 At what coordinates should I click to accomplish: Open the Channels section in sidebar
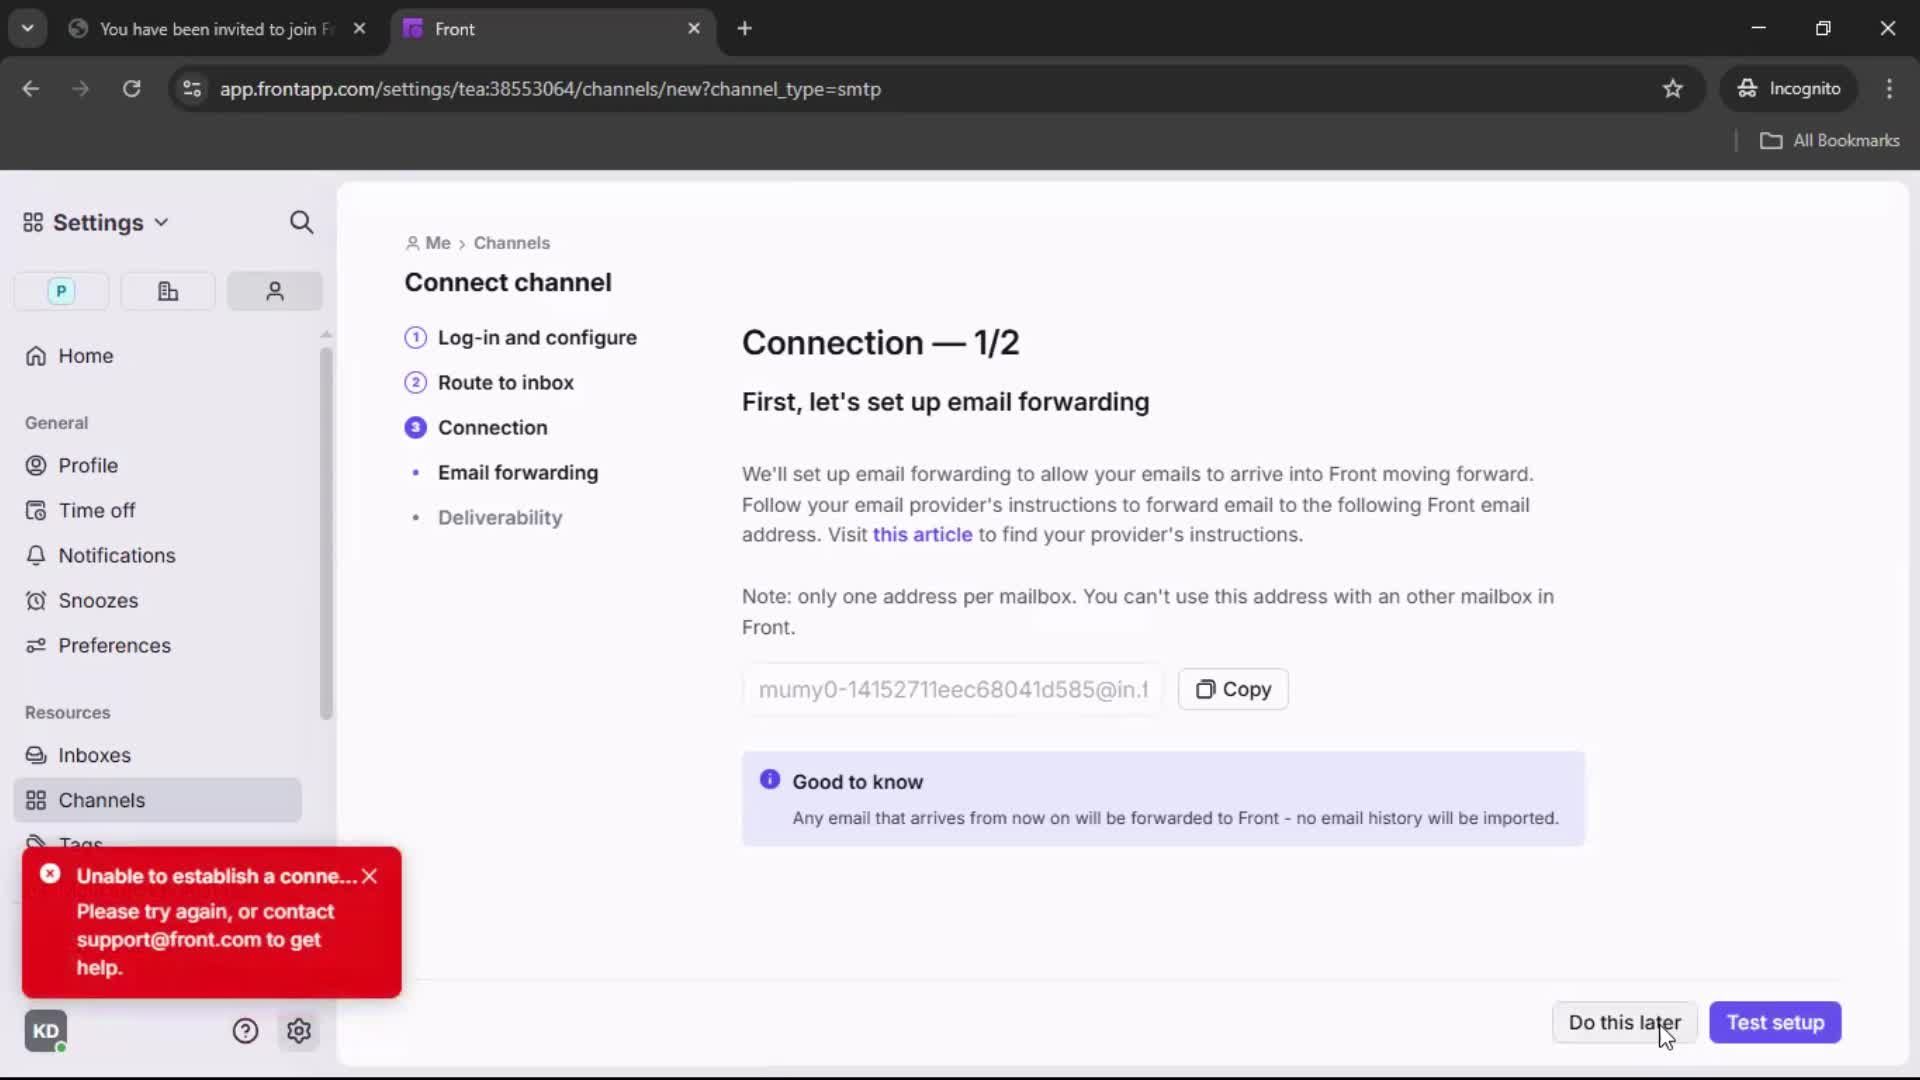(100, 800)
